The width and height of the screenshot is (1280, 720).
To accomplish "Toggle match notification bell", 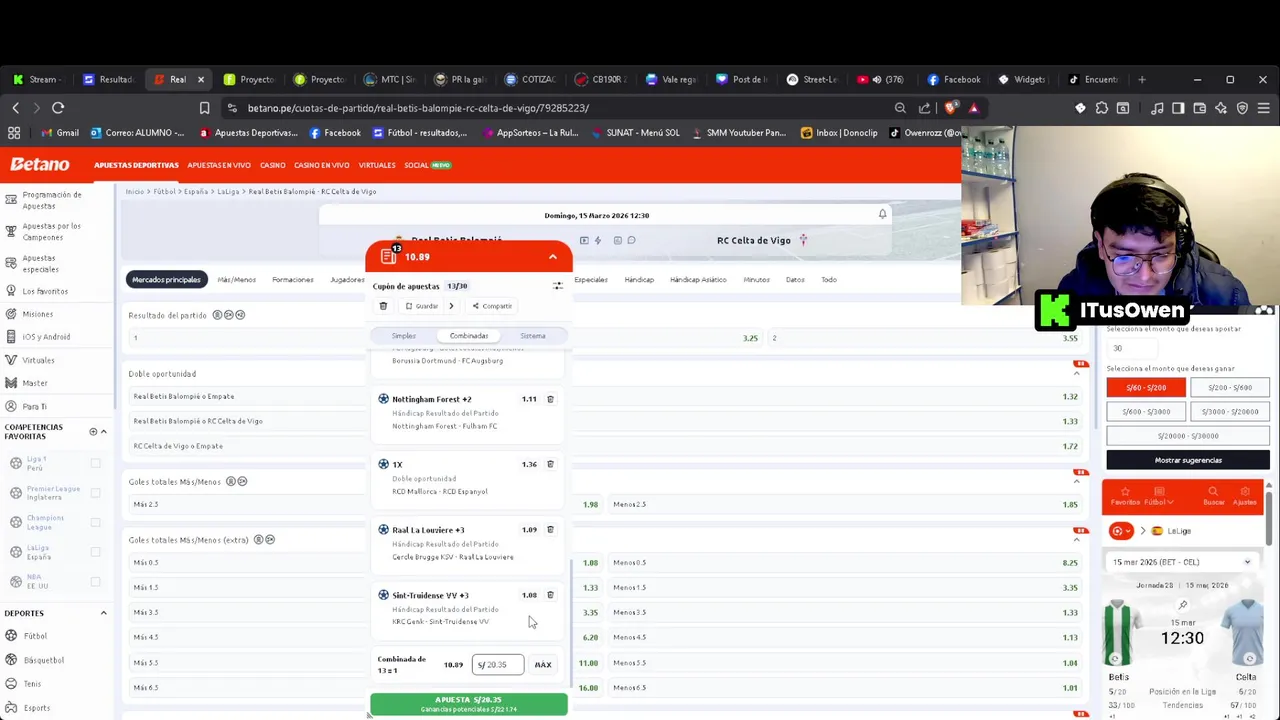I will [882, 214].
